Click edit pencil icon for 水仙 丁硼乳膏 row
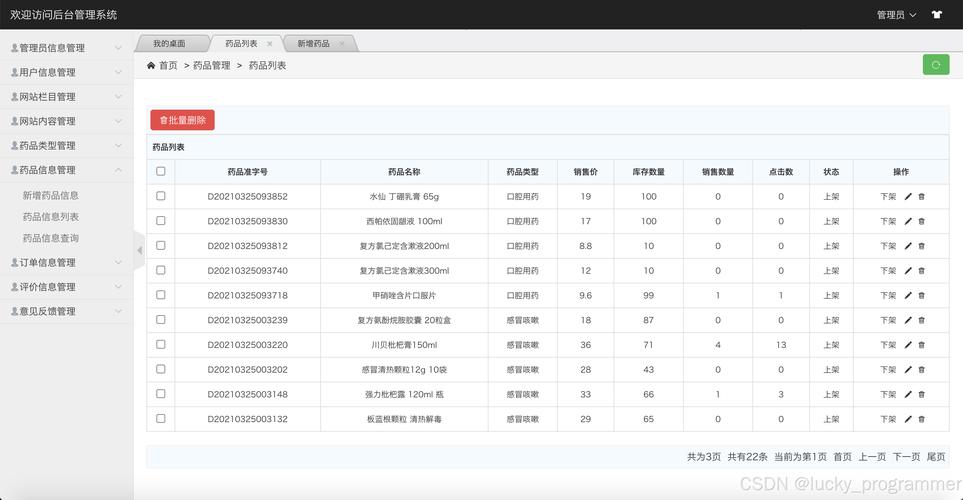The height and width of the screenshot is (500, 963). coord(908,197)
